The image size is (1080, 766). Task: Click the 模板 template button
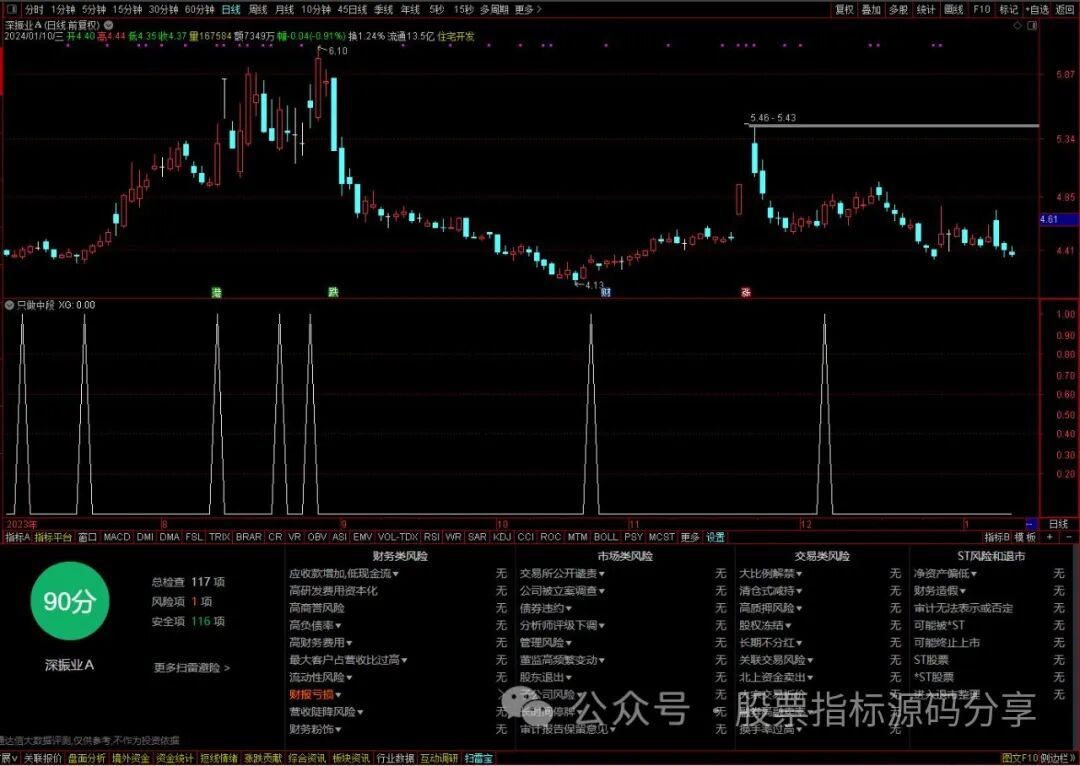(x=1025, y=537)
